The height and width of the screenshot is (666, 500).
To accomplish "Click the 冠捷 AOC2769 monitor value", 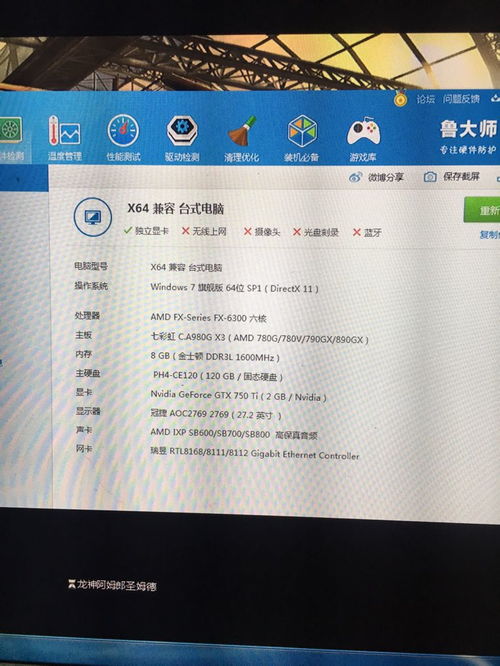I will tap(216, 414).
